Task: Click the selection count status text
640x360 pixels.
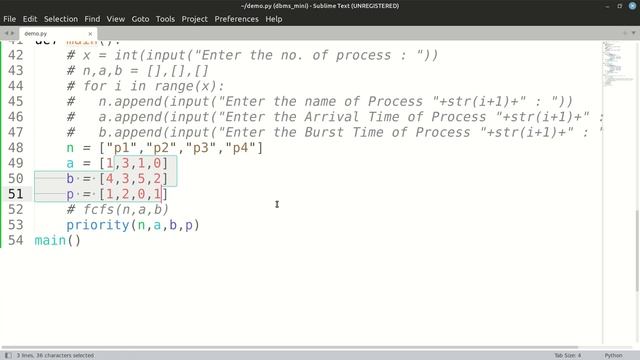Action: [x=55, y=356]
